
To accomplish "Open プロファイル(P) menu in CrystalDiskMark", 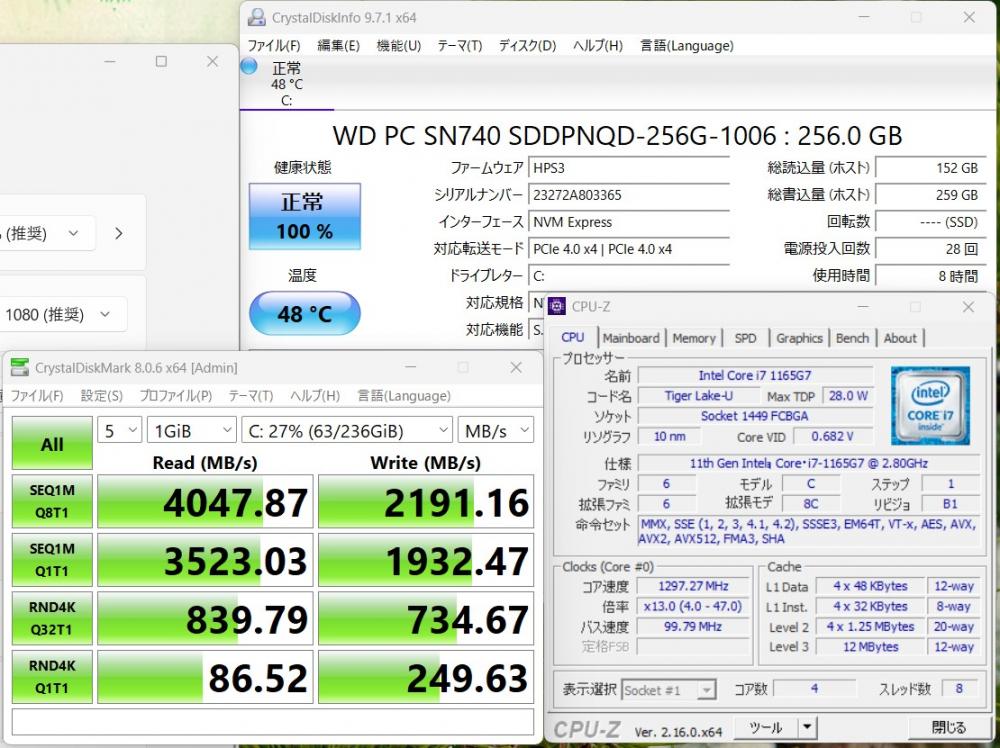I will coord(175,396).
